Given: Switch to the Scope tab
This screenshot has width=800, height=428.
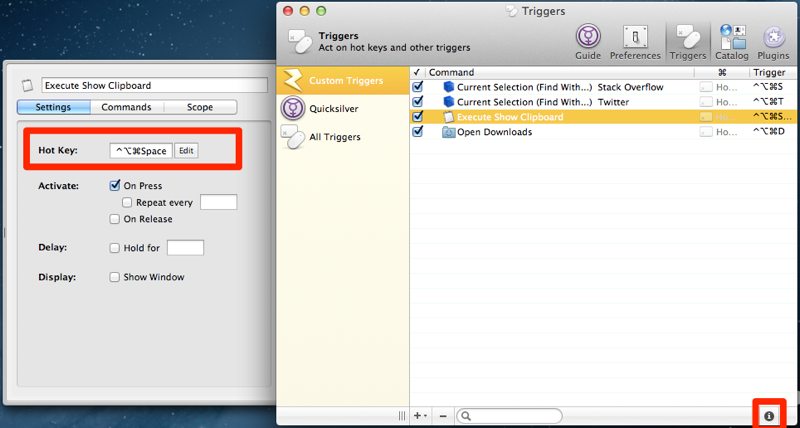Looking at the screenshot, I should [x=200, y=107].
